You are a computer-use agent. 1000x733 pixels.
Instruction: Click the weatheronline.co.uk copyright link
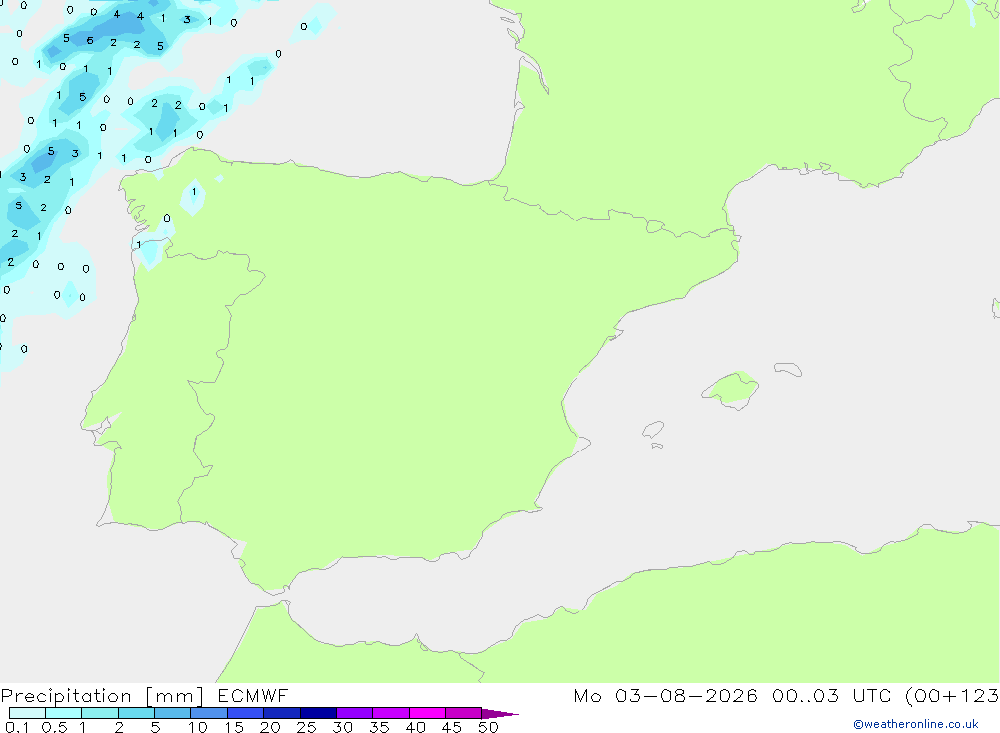(x=916, y=724)
